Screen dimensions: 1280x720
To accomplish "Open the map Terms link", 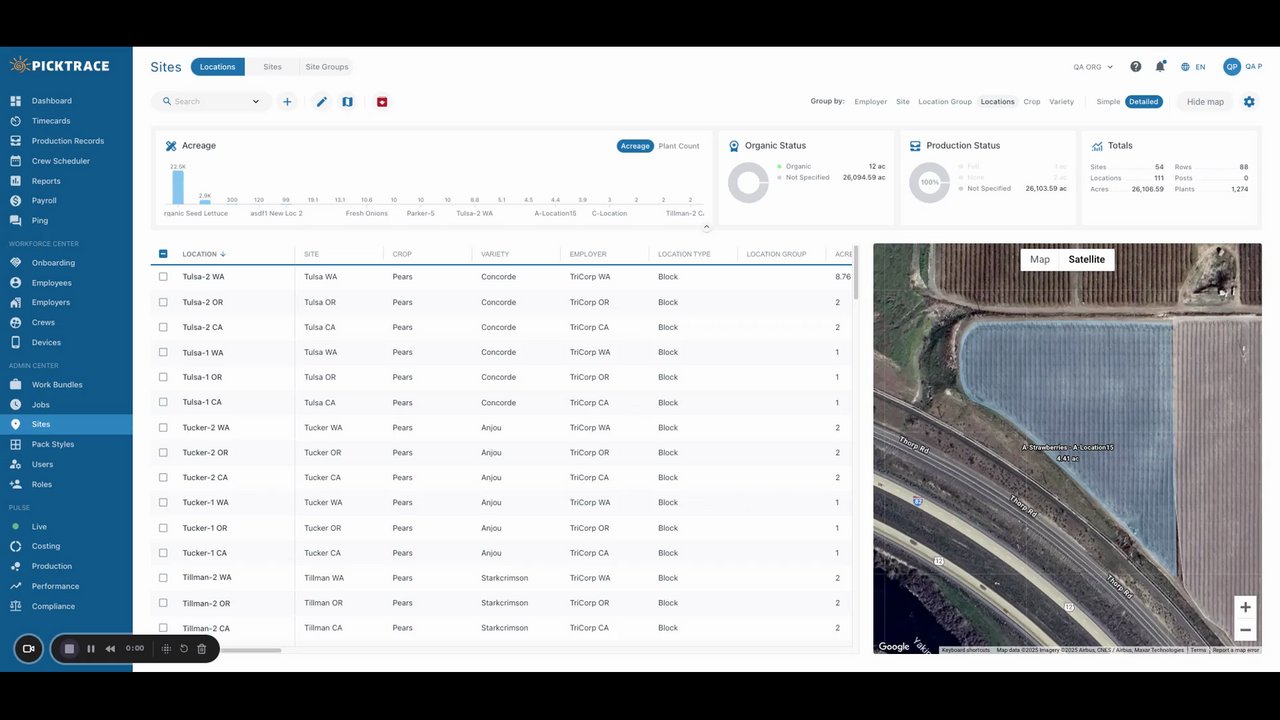I will click(x=1198, y=650).
